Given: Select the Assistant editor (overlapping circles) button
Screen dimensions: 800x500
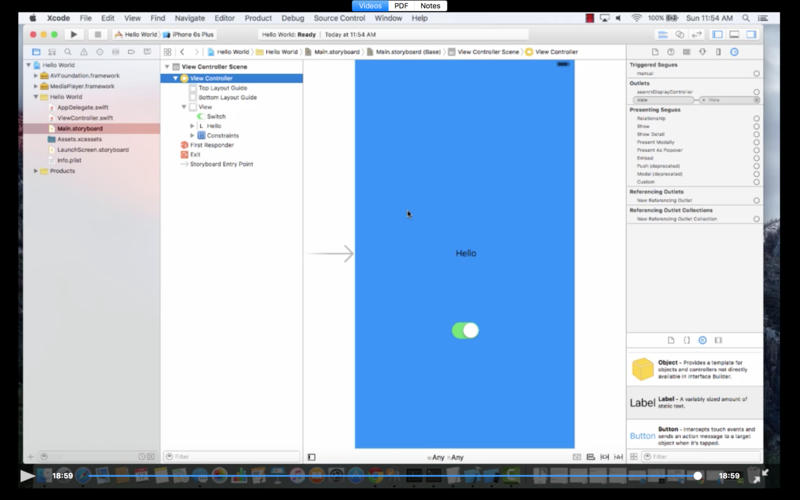Looking at the screenshot, I should pyautogui.click(x=680, y=35).
